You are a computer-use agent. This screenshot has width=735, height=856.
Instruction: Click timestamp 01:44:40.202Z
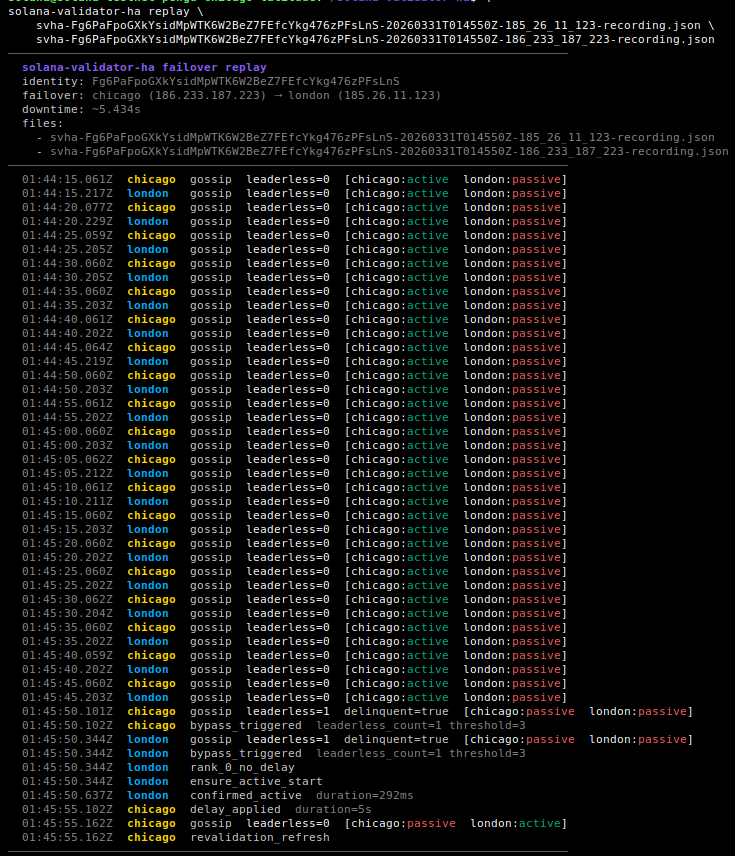[67, 334]
